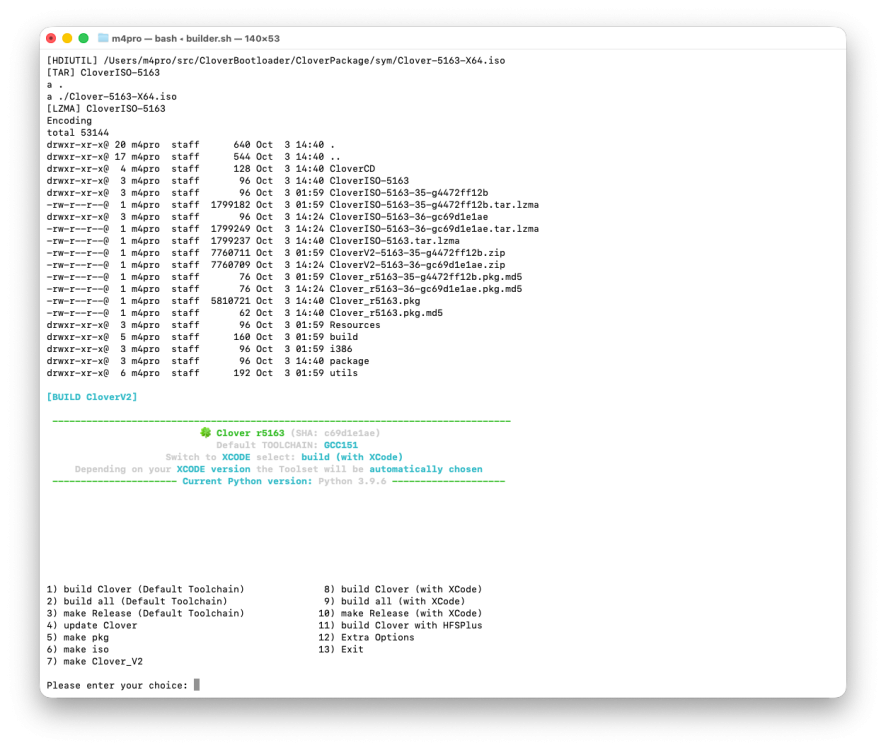Click the '[LZMA] CloverISO-5163' line
The height and width of the screenshot is (750, 886).
tap(106, 109)
